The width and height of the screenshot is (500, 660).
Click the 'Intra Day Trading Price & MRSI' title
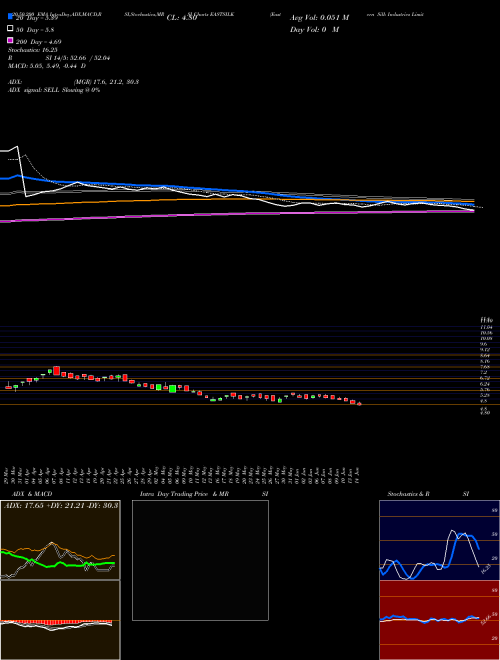tap(204, 494)
